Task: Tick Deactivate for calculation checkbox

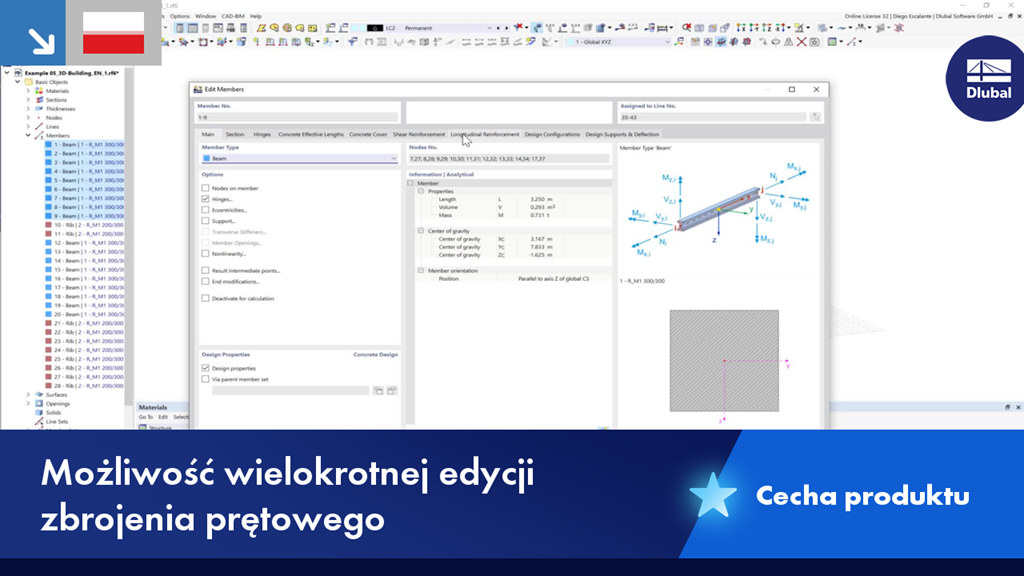Action: (x=205, y=298)
